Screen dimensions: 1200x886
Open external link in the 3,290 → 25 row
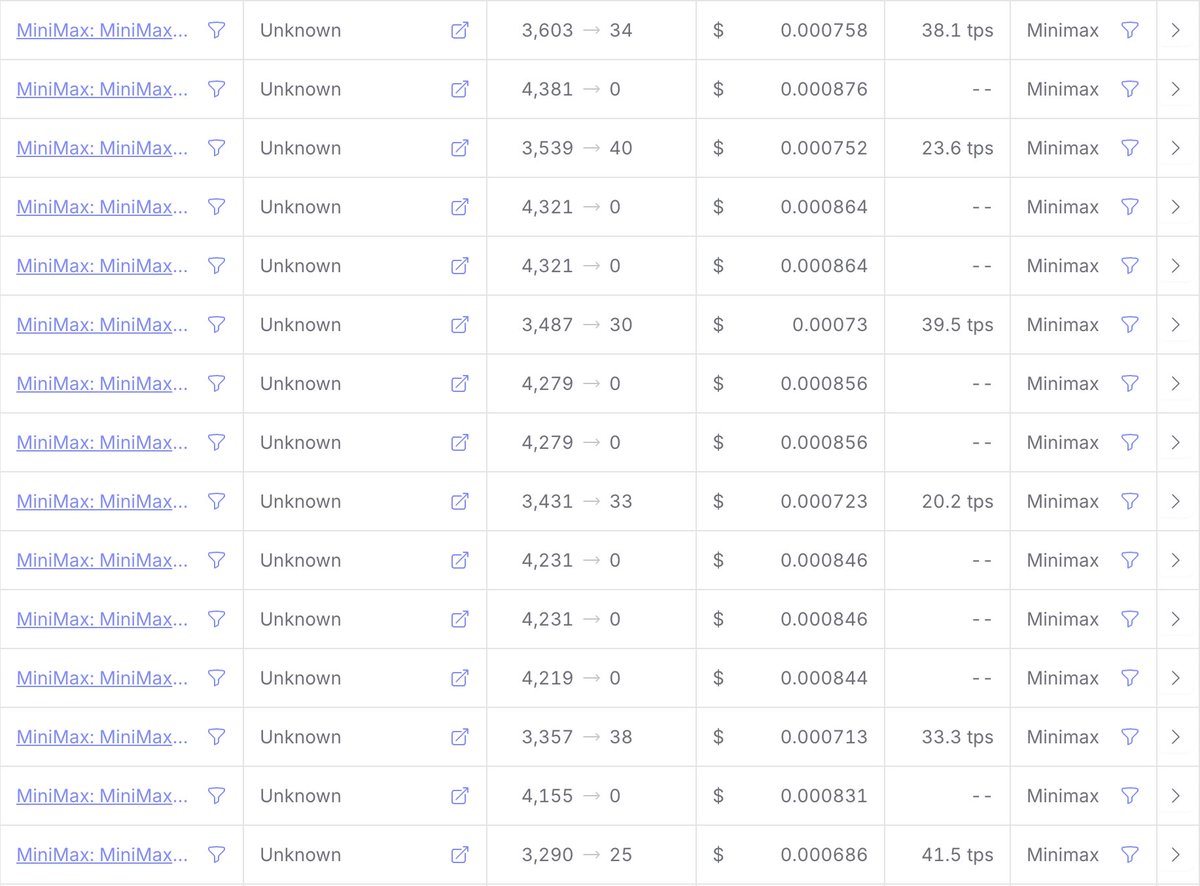pos(460,855)
